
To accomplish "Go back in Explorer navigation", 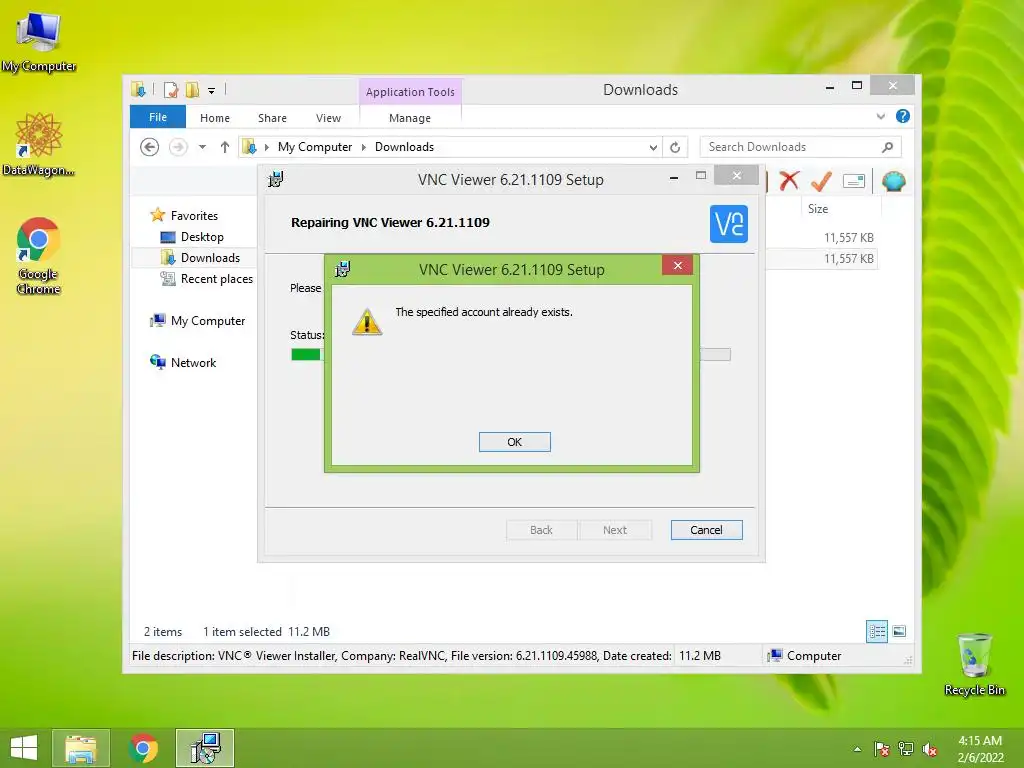I will pos(150,147).
